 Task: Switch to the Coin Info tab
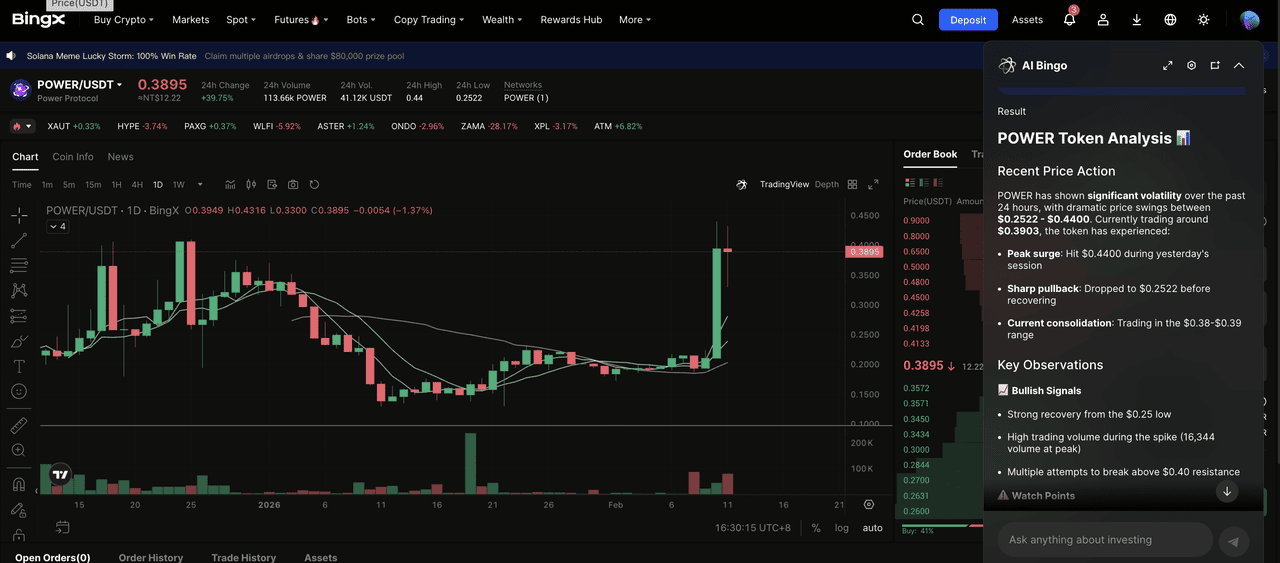(73, 157)
